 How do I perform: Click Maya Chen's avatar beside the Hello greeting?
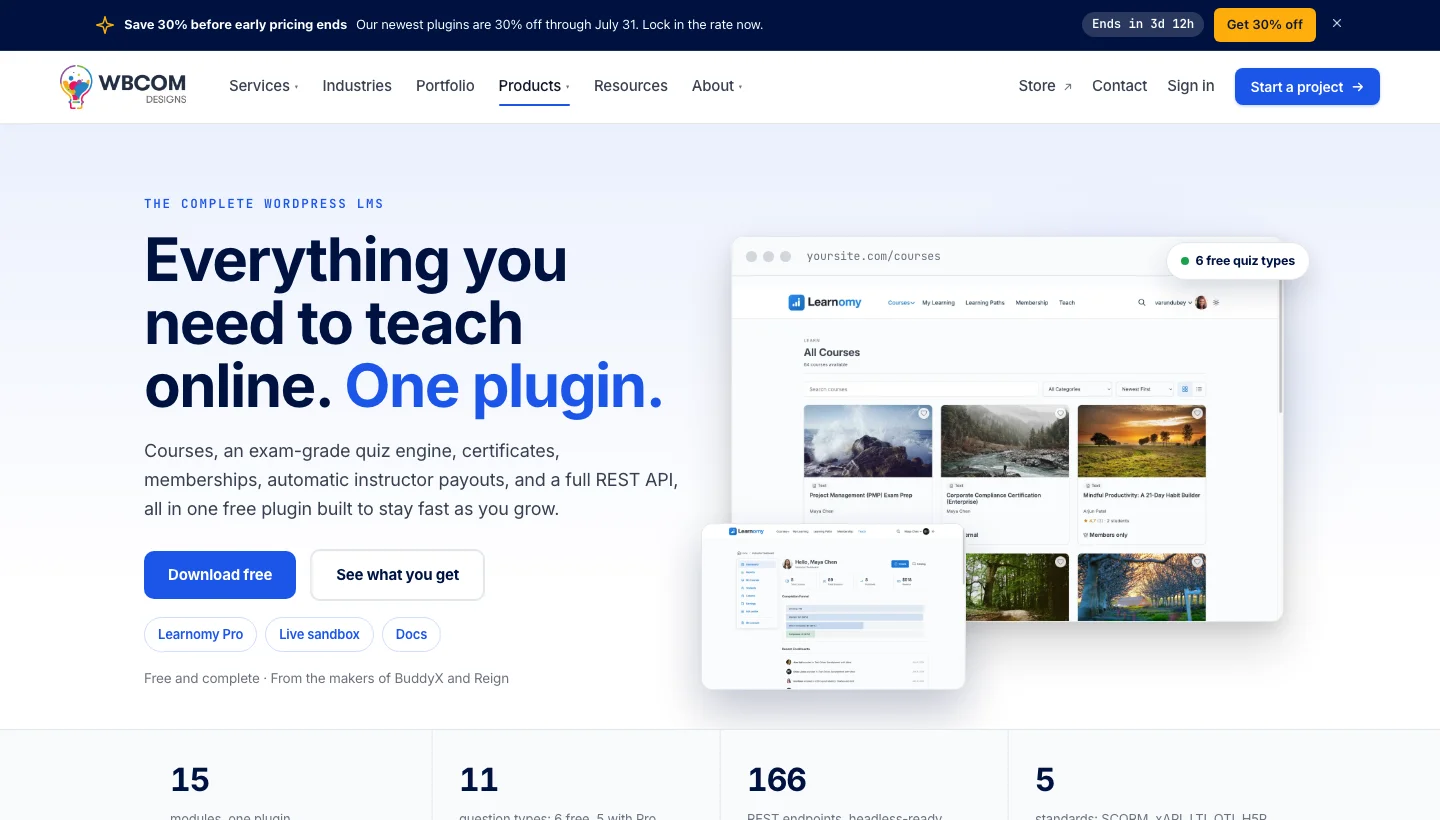click(x=787, y=564)
